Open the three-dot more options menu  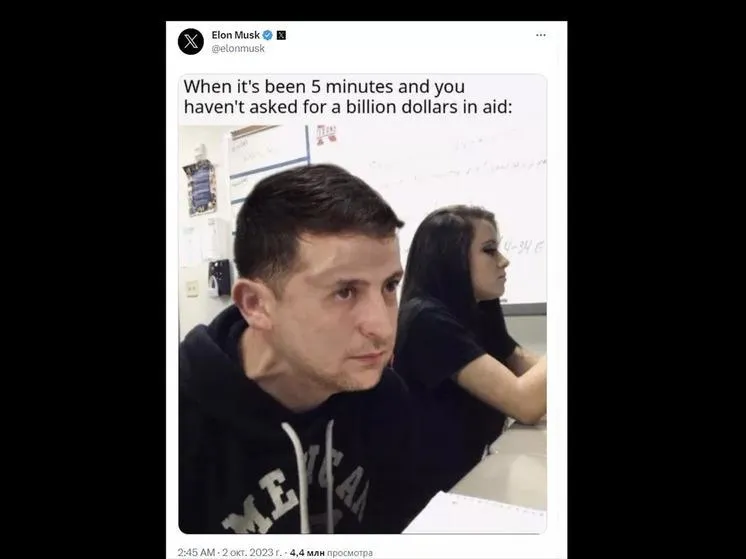(540, 35)
